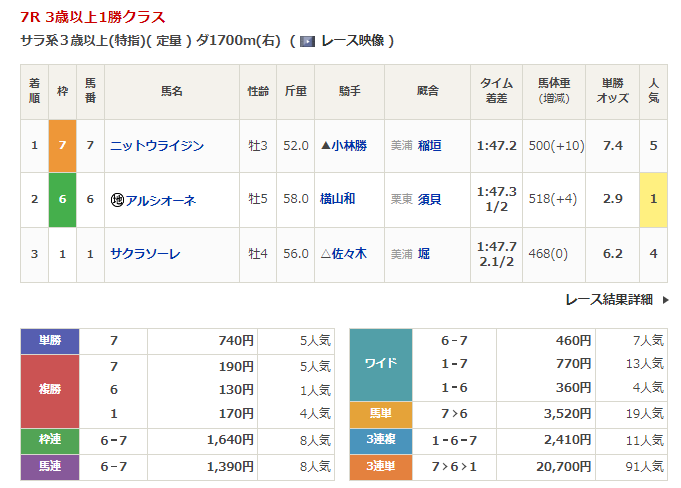This screenshot has height=488, width=681.
Task: Open horse ニットウライジン's page
Action: 157,146
